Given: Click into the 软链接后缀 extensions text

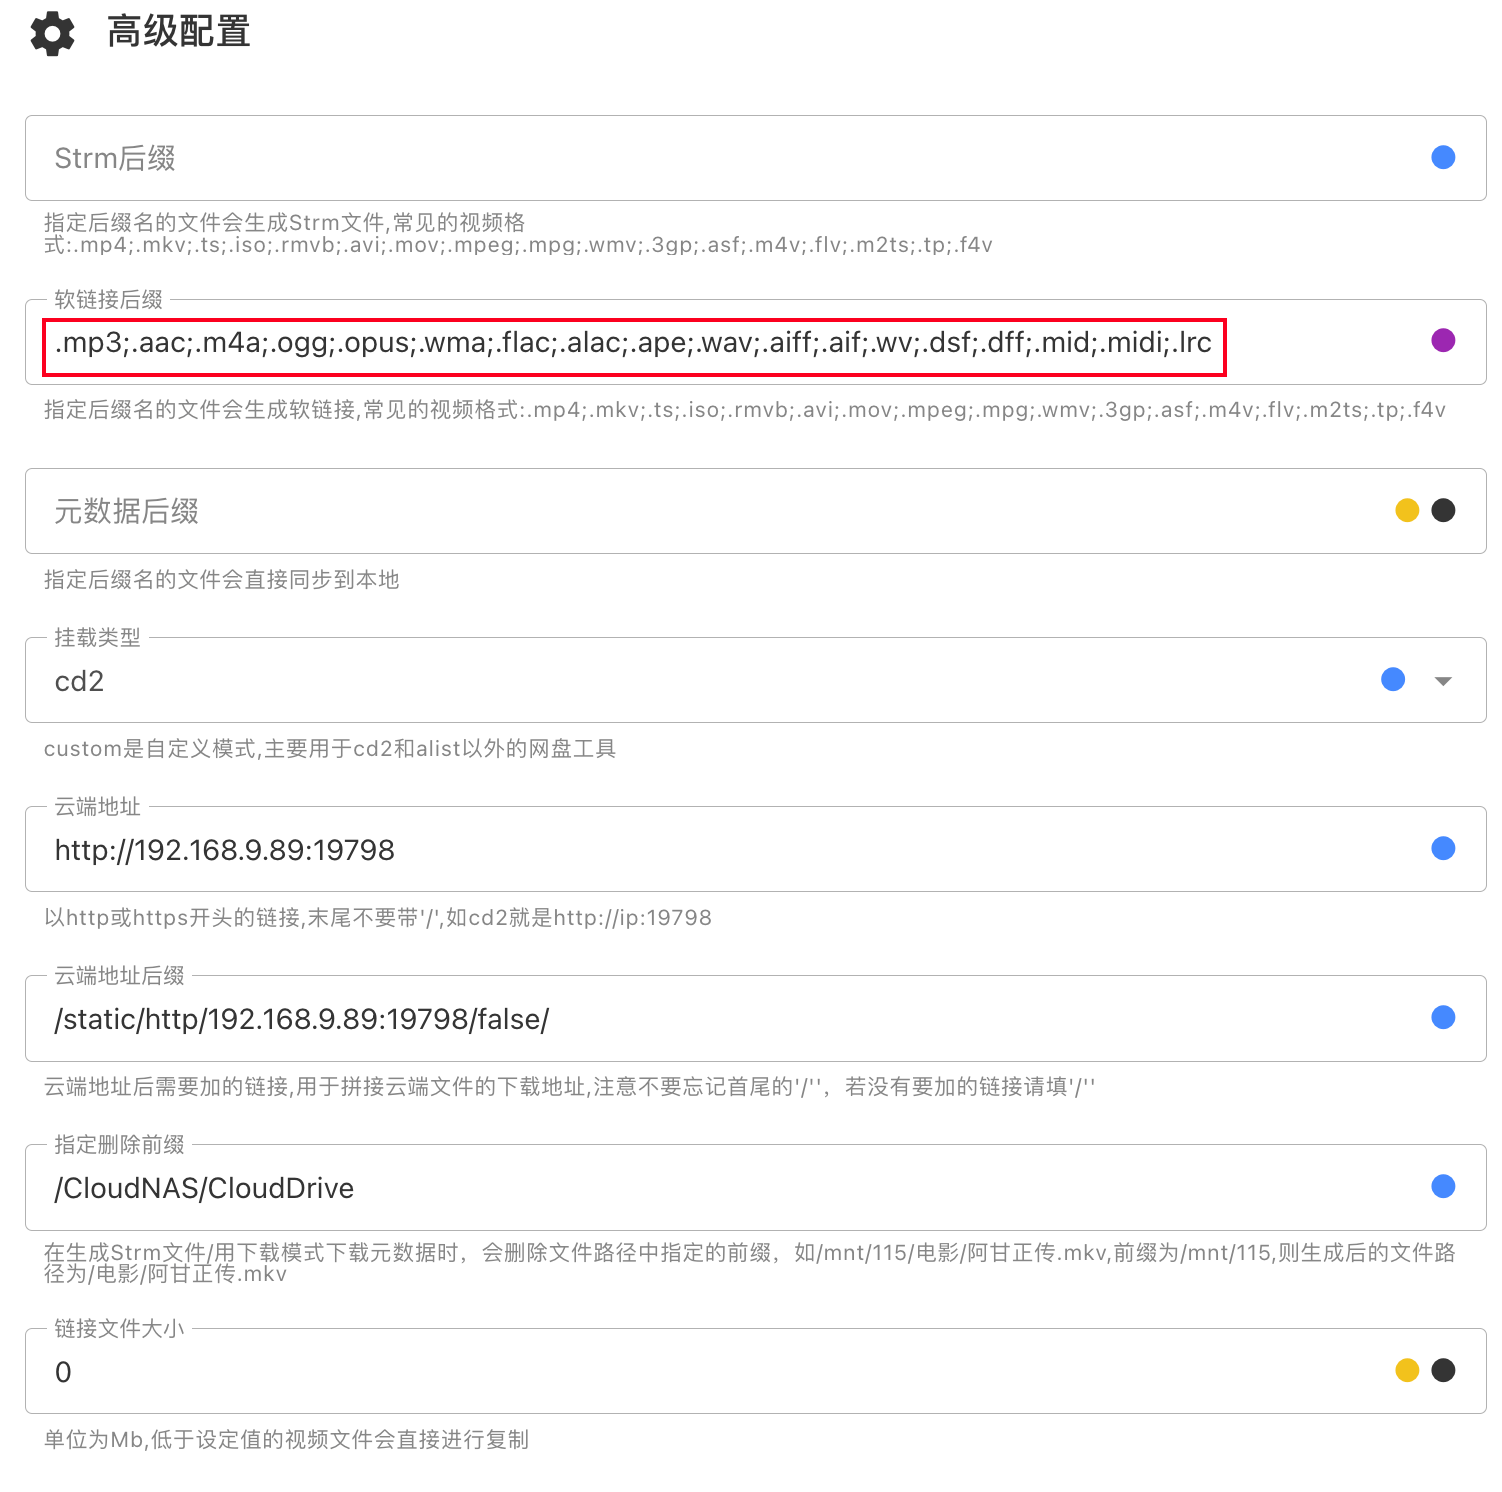Looking at the screenshot, I should click(x=633, y=343).
